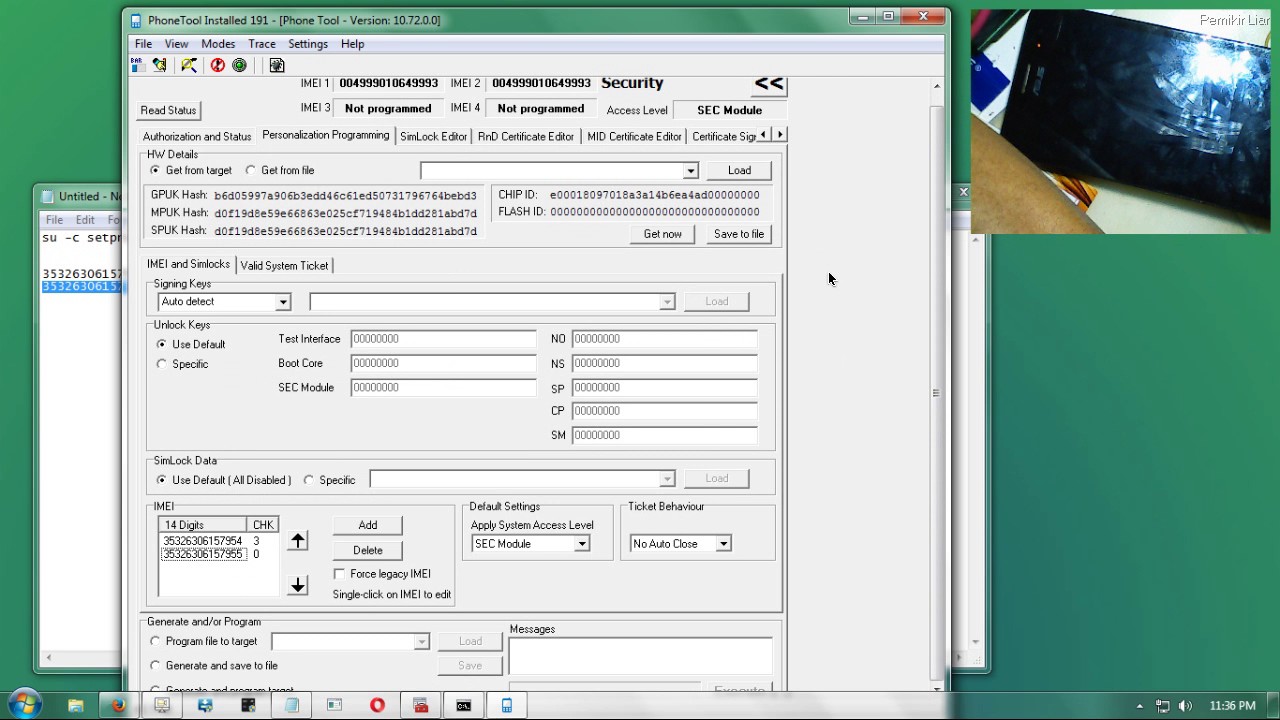Image resolution: width=1280 pixels, height=720 pixels.
Task: Open the File menu in PhoneTool
Action: (143, 44)
